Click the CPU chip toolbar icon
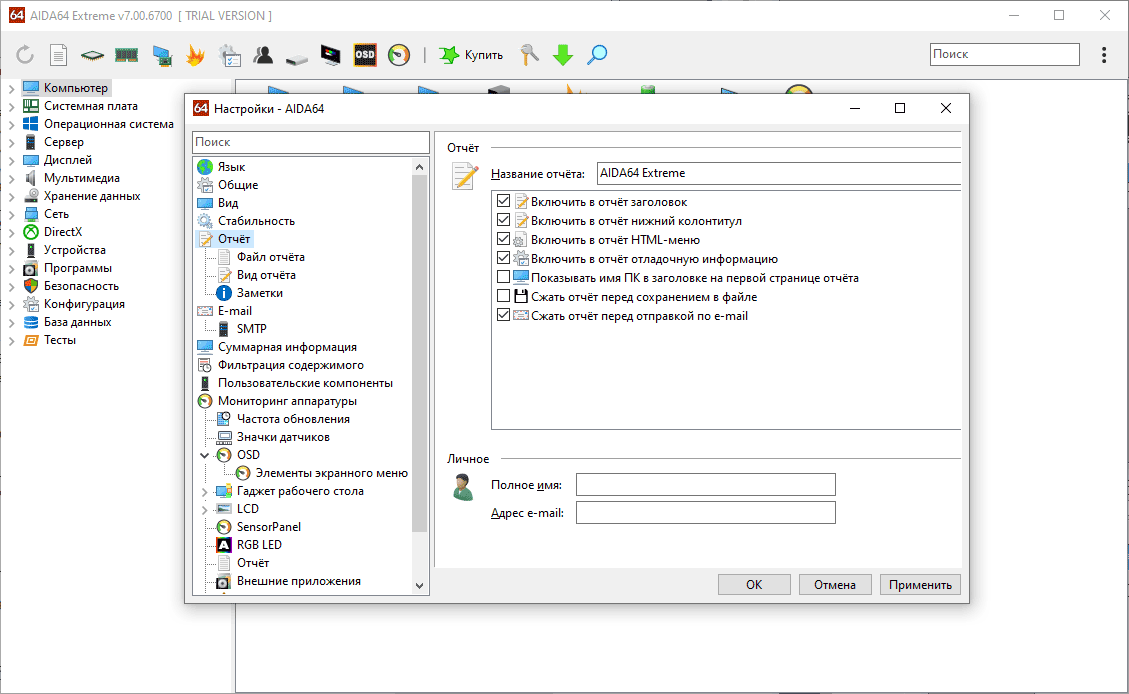1129x694 pixels. click(92, 55)
